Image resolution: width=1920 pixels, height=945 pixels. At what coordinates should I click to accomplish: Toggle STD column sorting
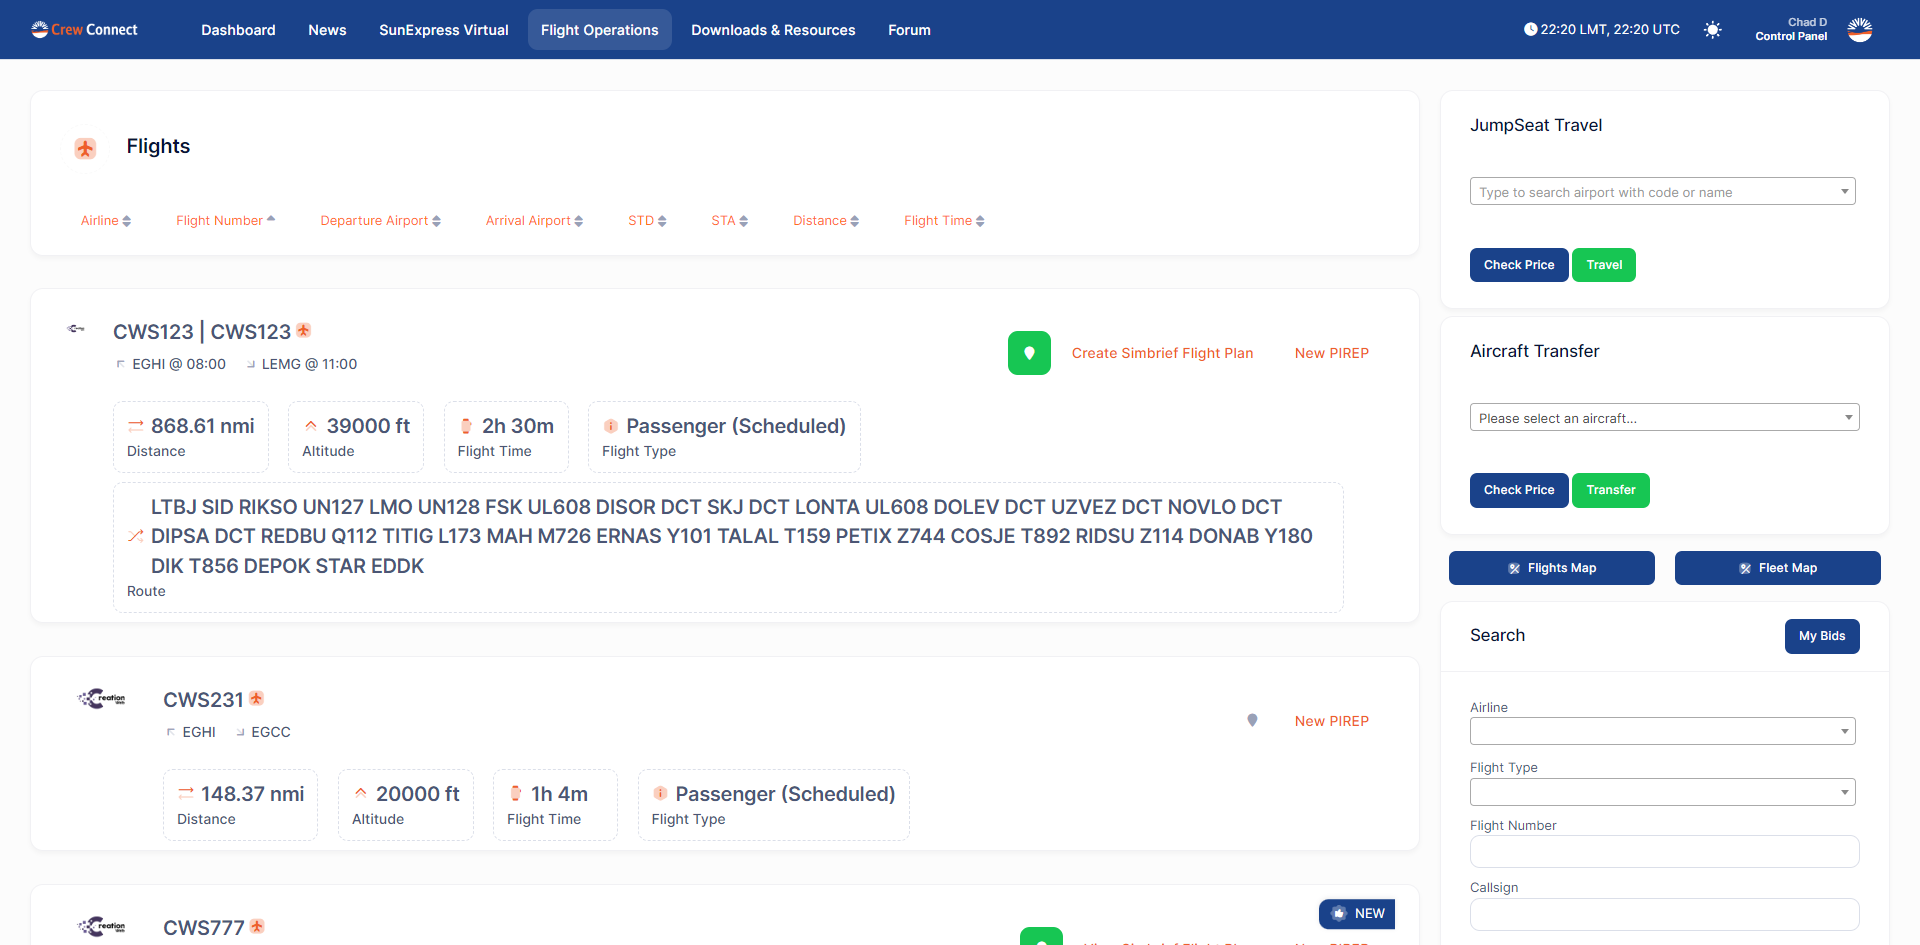click(646, 220)
